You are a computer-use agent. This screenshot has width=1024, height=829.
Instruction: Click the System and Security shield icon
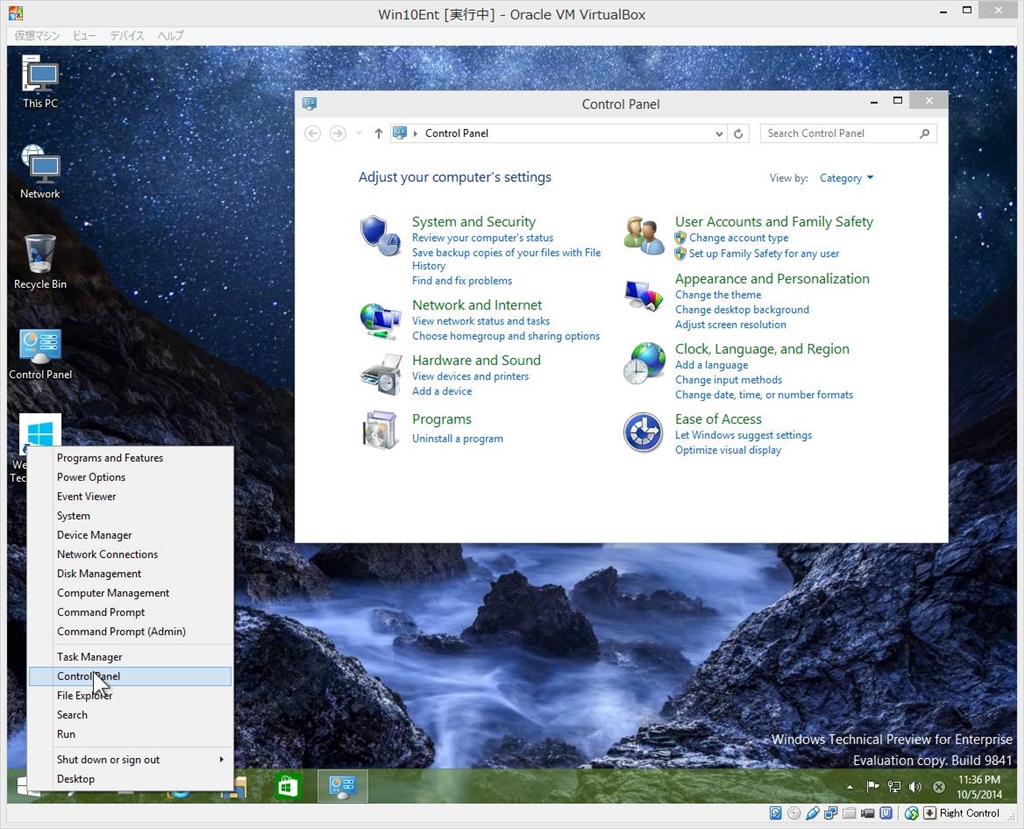[380, 235]
